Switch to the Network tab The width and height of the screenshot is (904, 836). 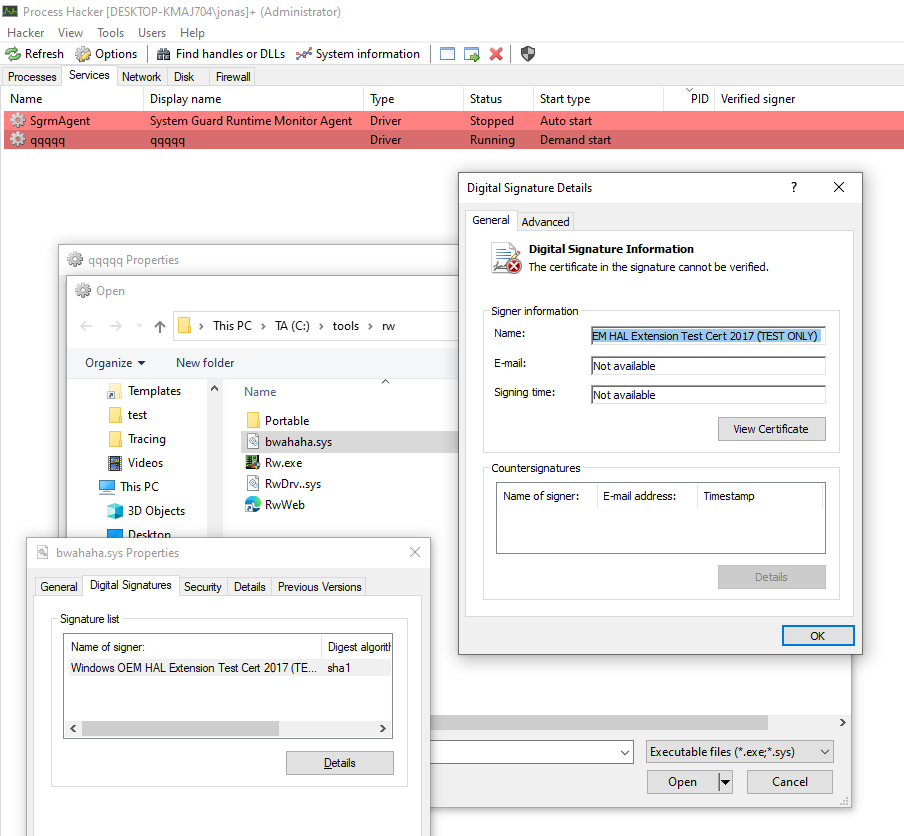[141, 77]
